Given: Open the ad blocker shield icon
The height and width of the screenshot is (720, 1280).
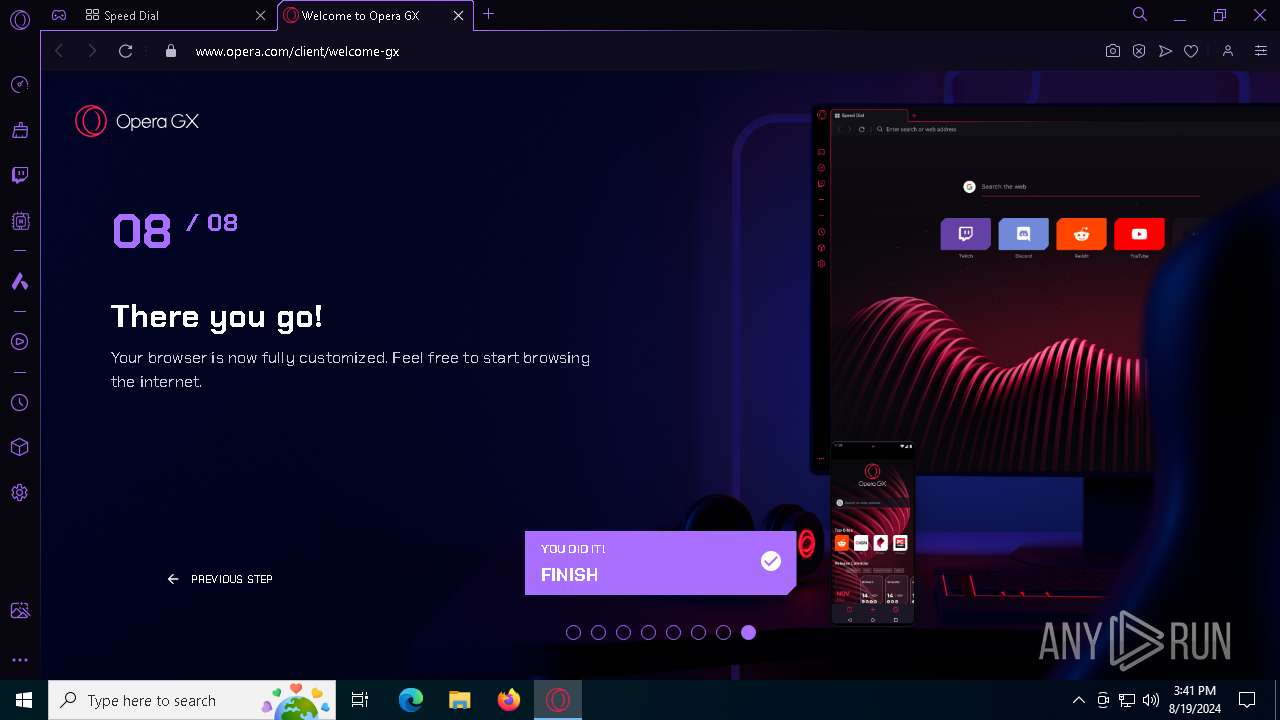Looking at the screenshot, I should click(1138, 51).
